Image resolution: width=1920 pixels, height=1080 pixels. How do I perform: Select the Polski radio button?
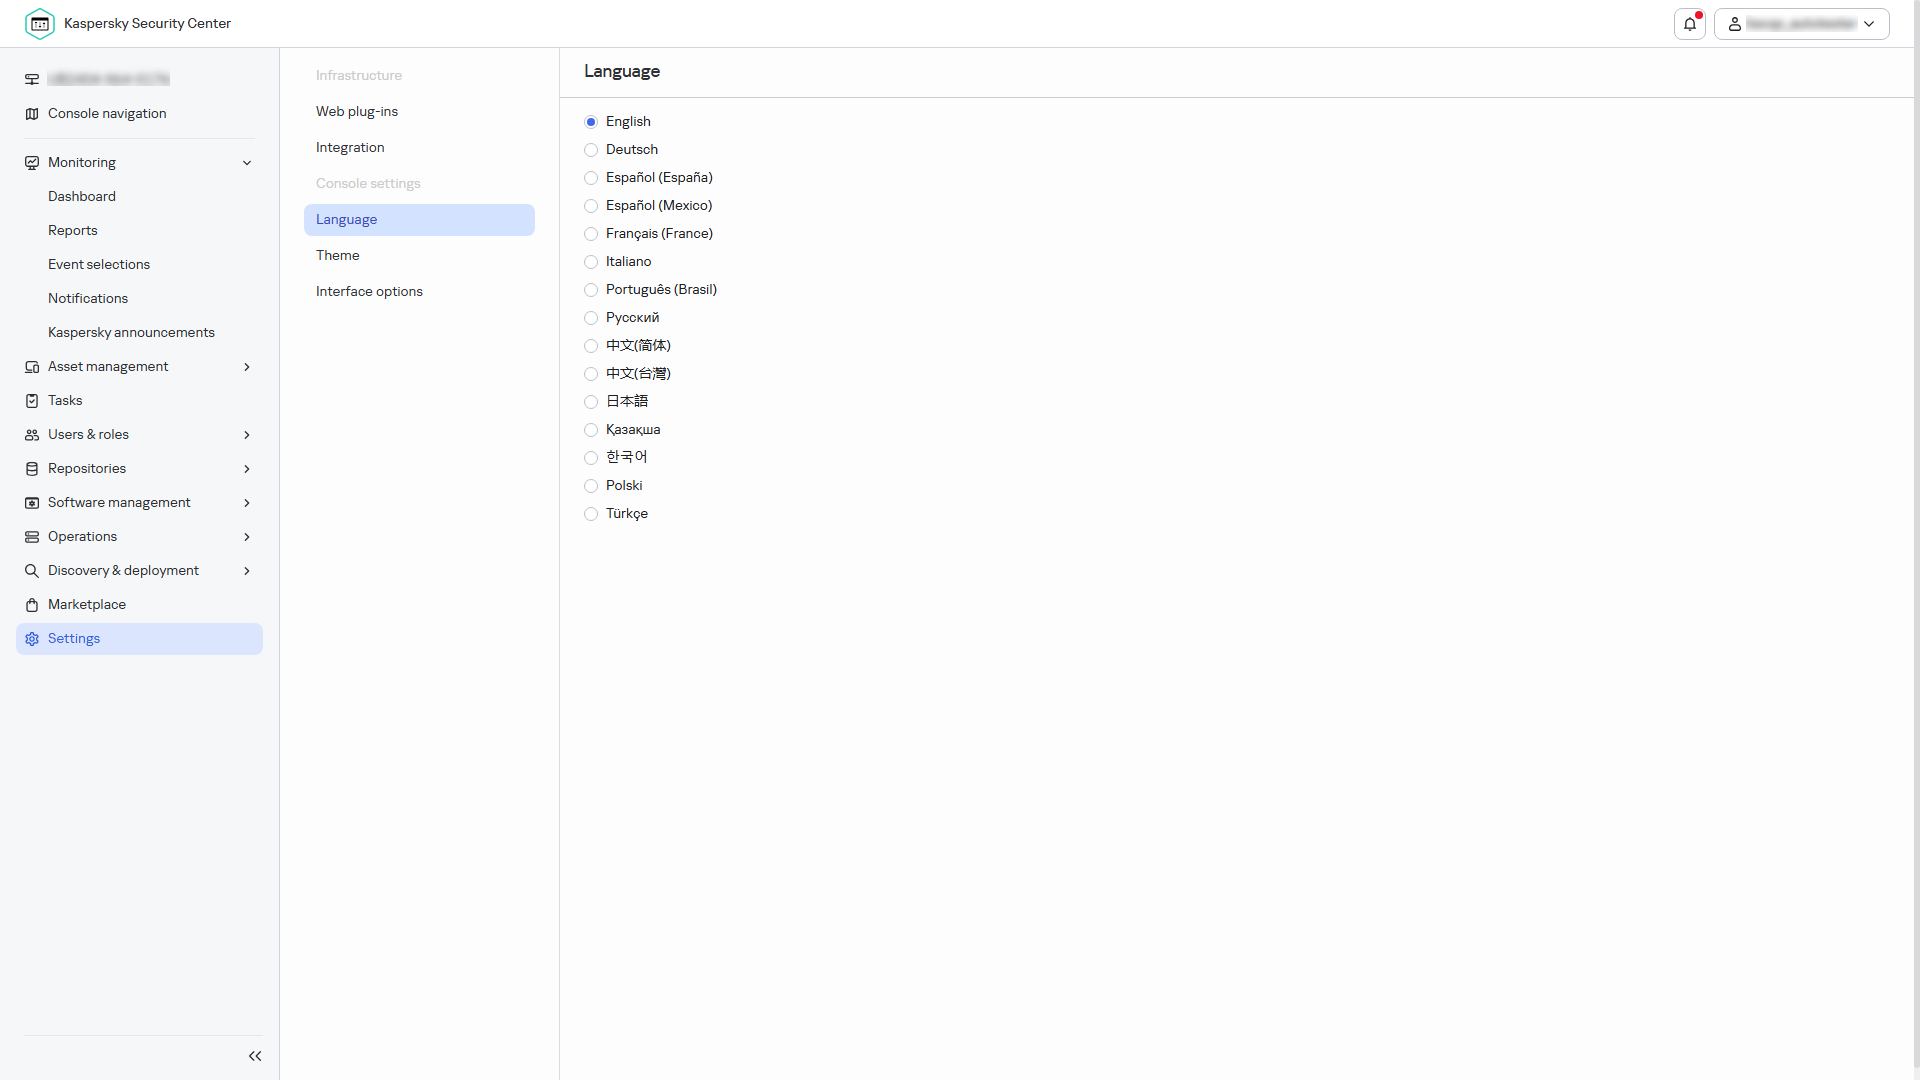[591, 486]
